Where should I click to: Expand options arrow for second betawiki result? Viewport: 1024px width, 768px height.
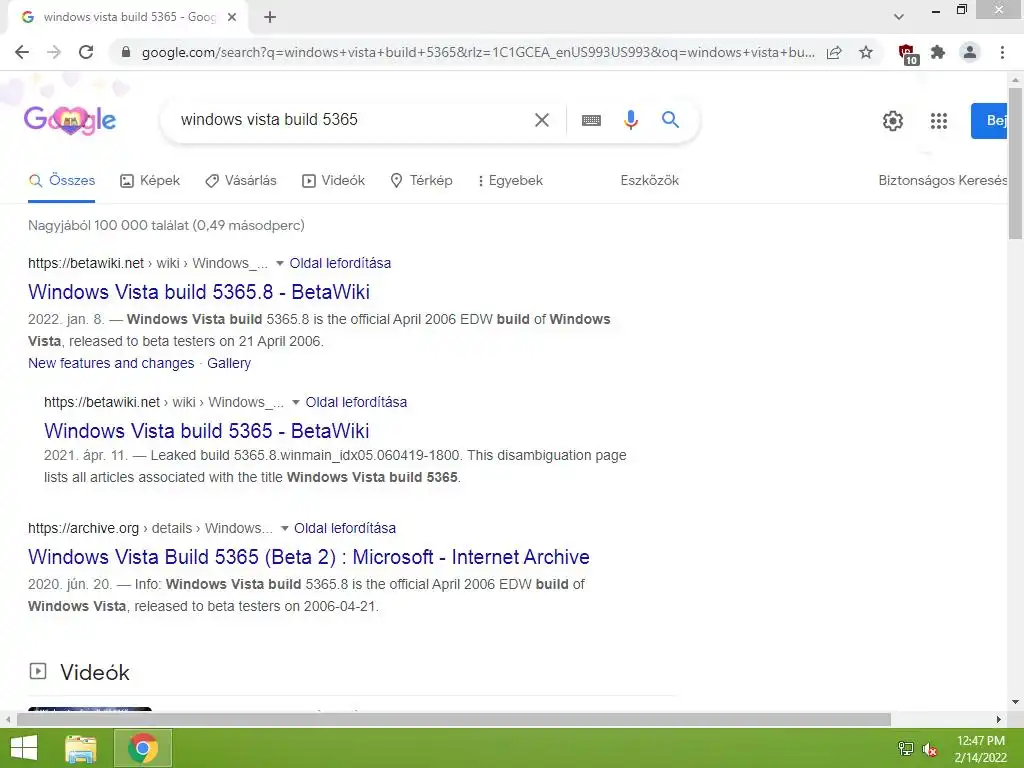pos(296,402)
